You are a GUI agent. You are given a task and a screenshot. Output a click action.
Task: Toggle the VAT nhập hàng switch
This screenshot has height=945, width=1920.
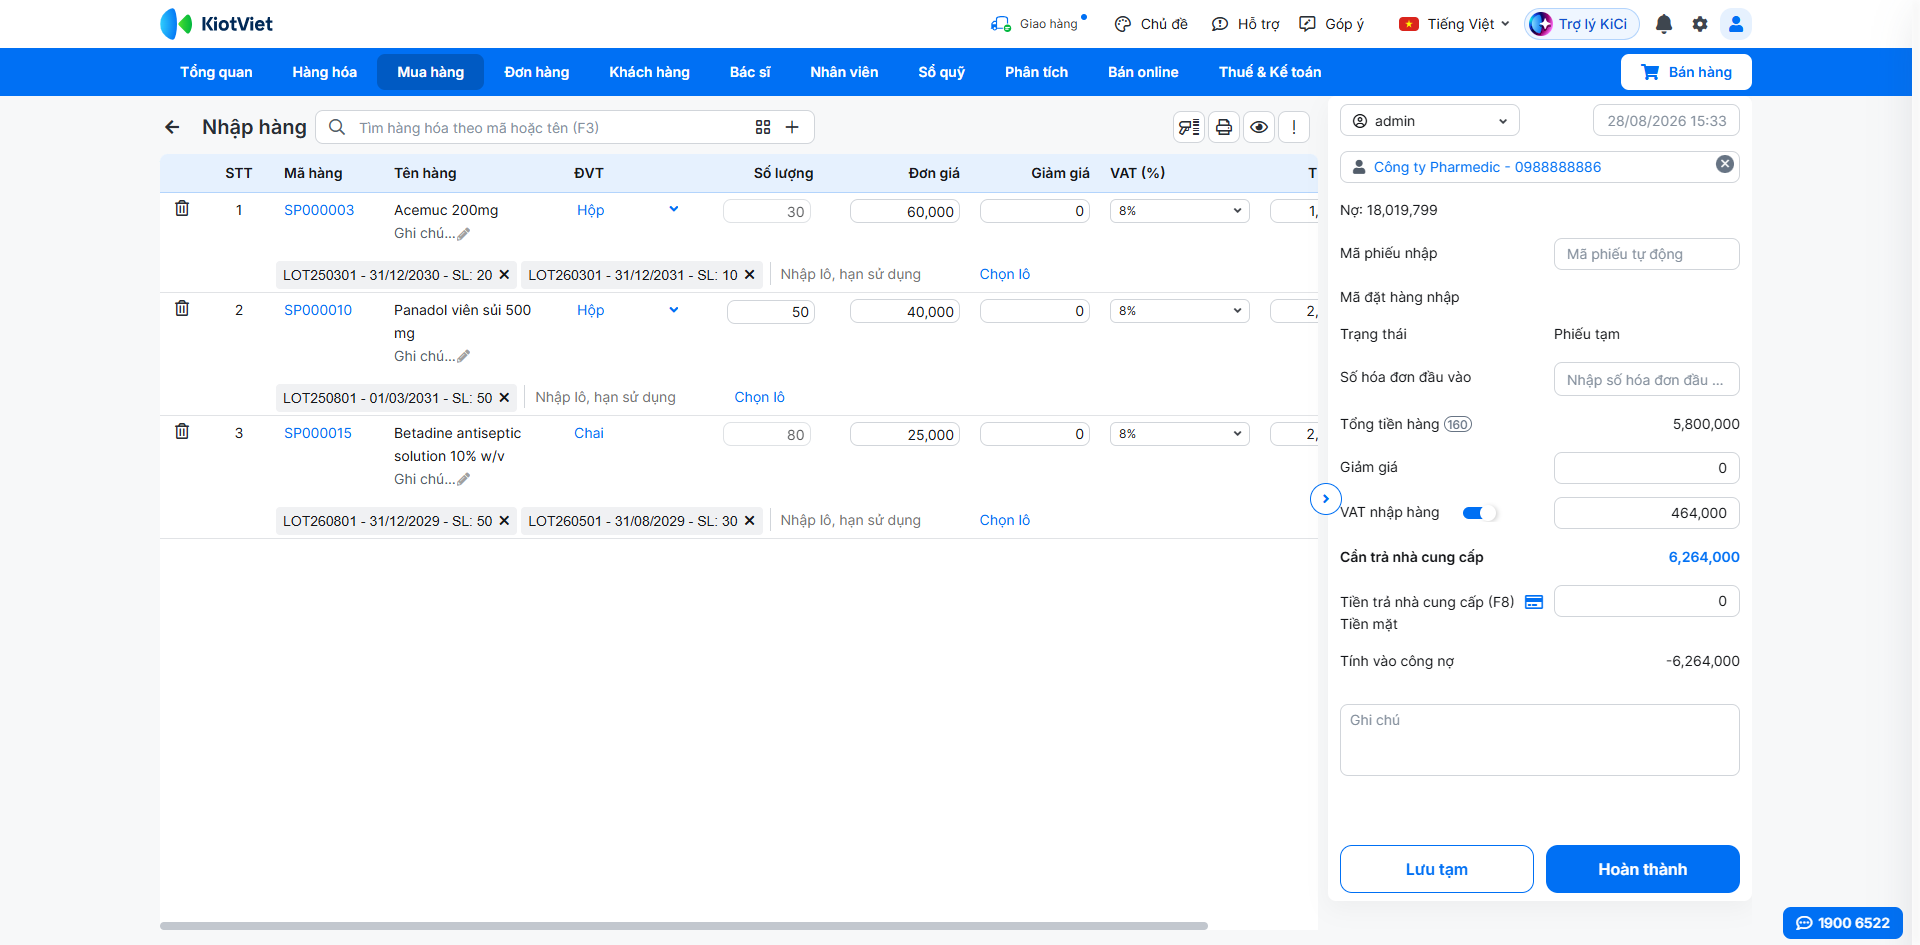1479,513
